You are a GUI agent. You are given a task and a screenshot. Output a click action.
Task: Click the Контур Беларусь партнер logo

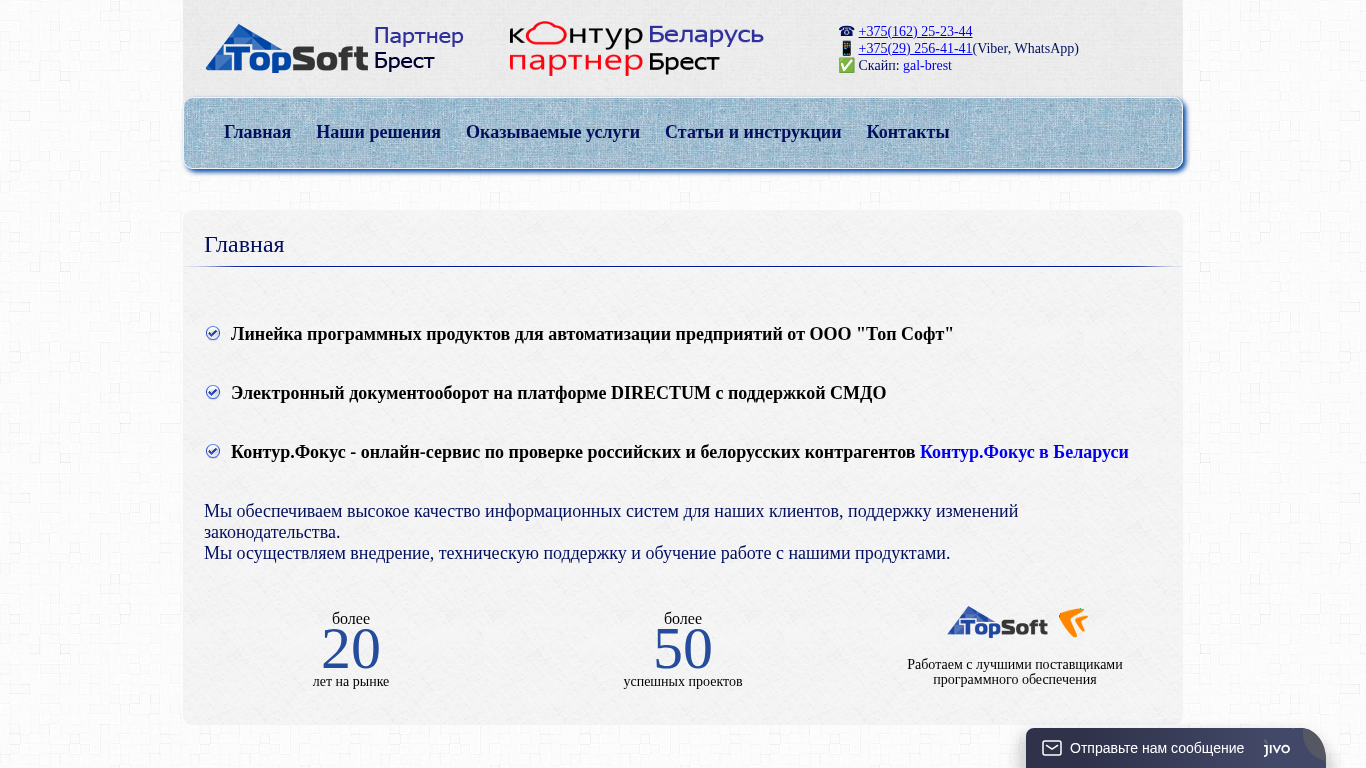coord(636,48)
